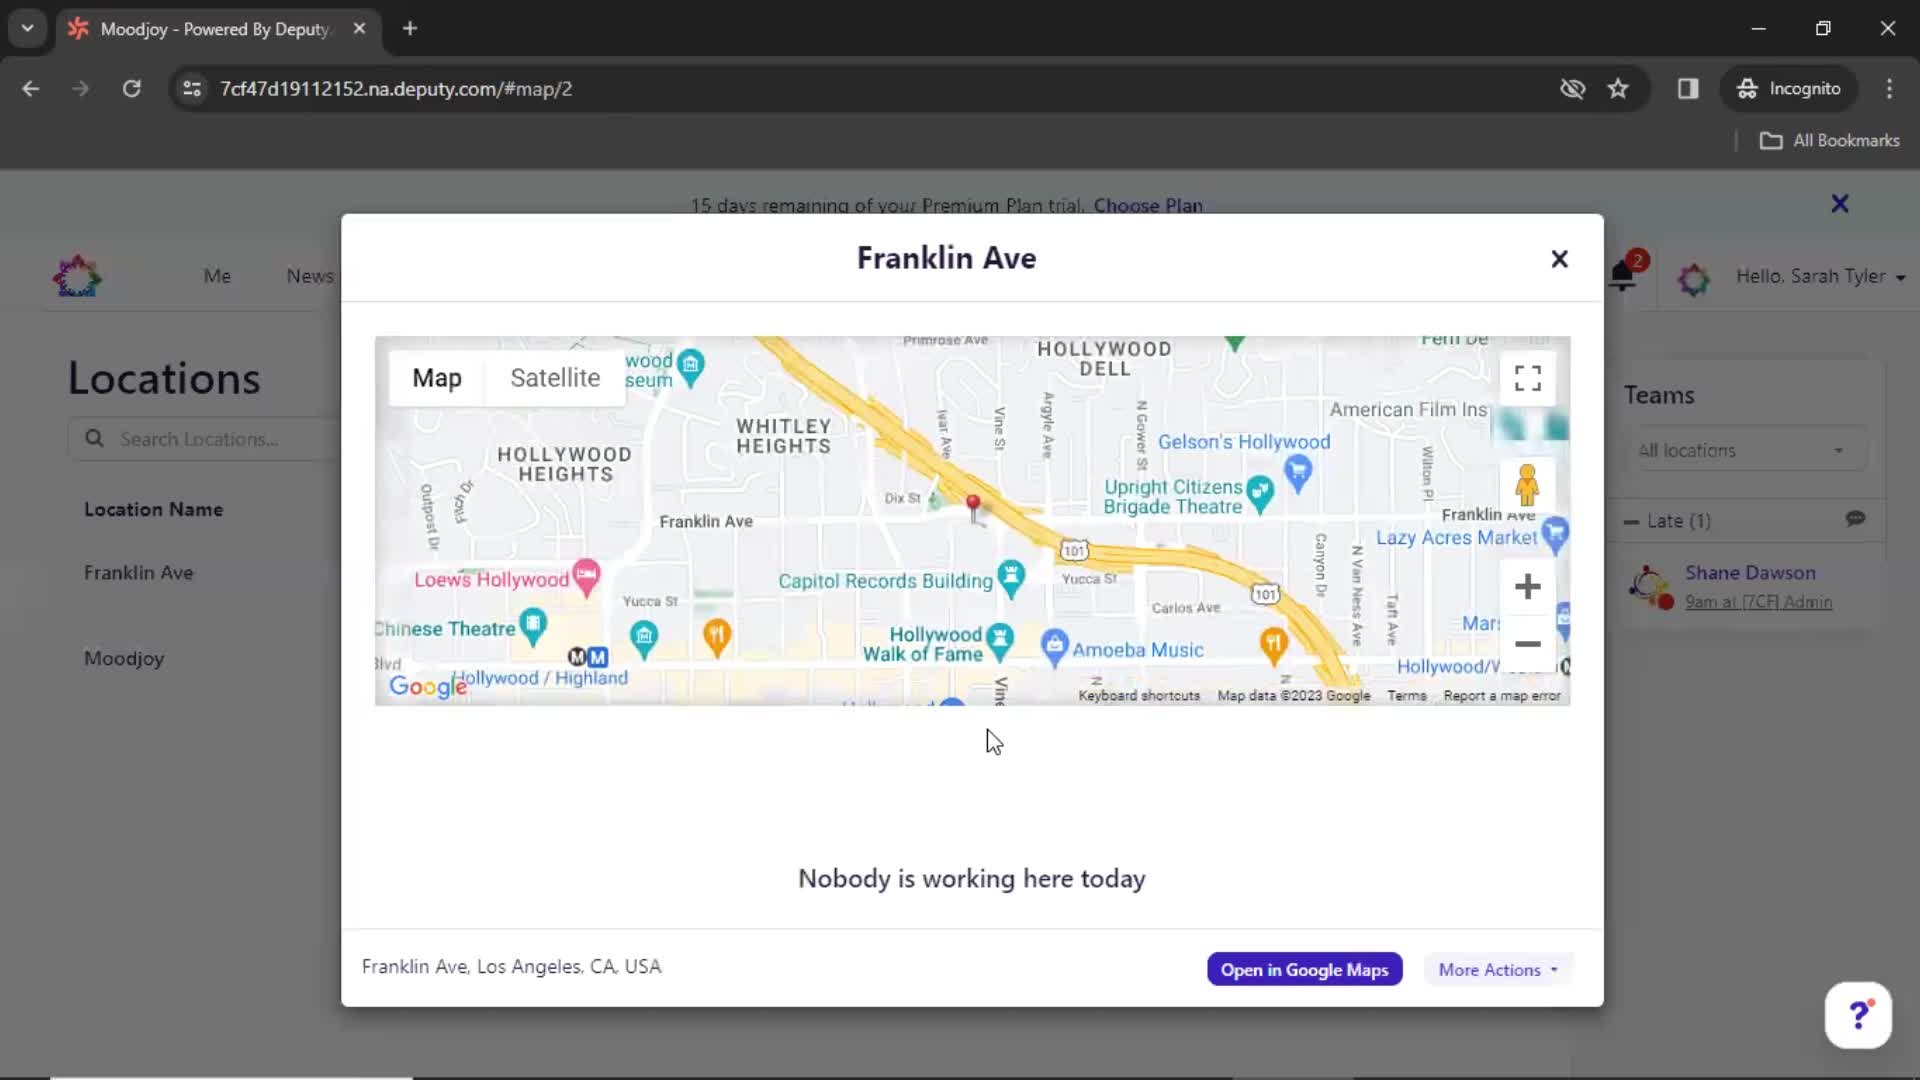
Task: Click the More Actions dropdown button
Action: 1497,969
